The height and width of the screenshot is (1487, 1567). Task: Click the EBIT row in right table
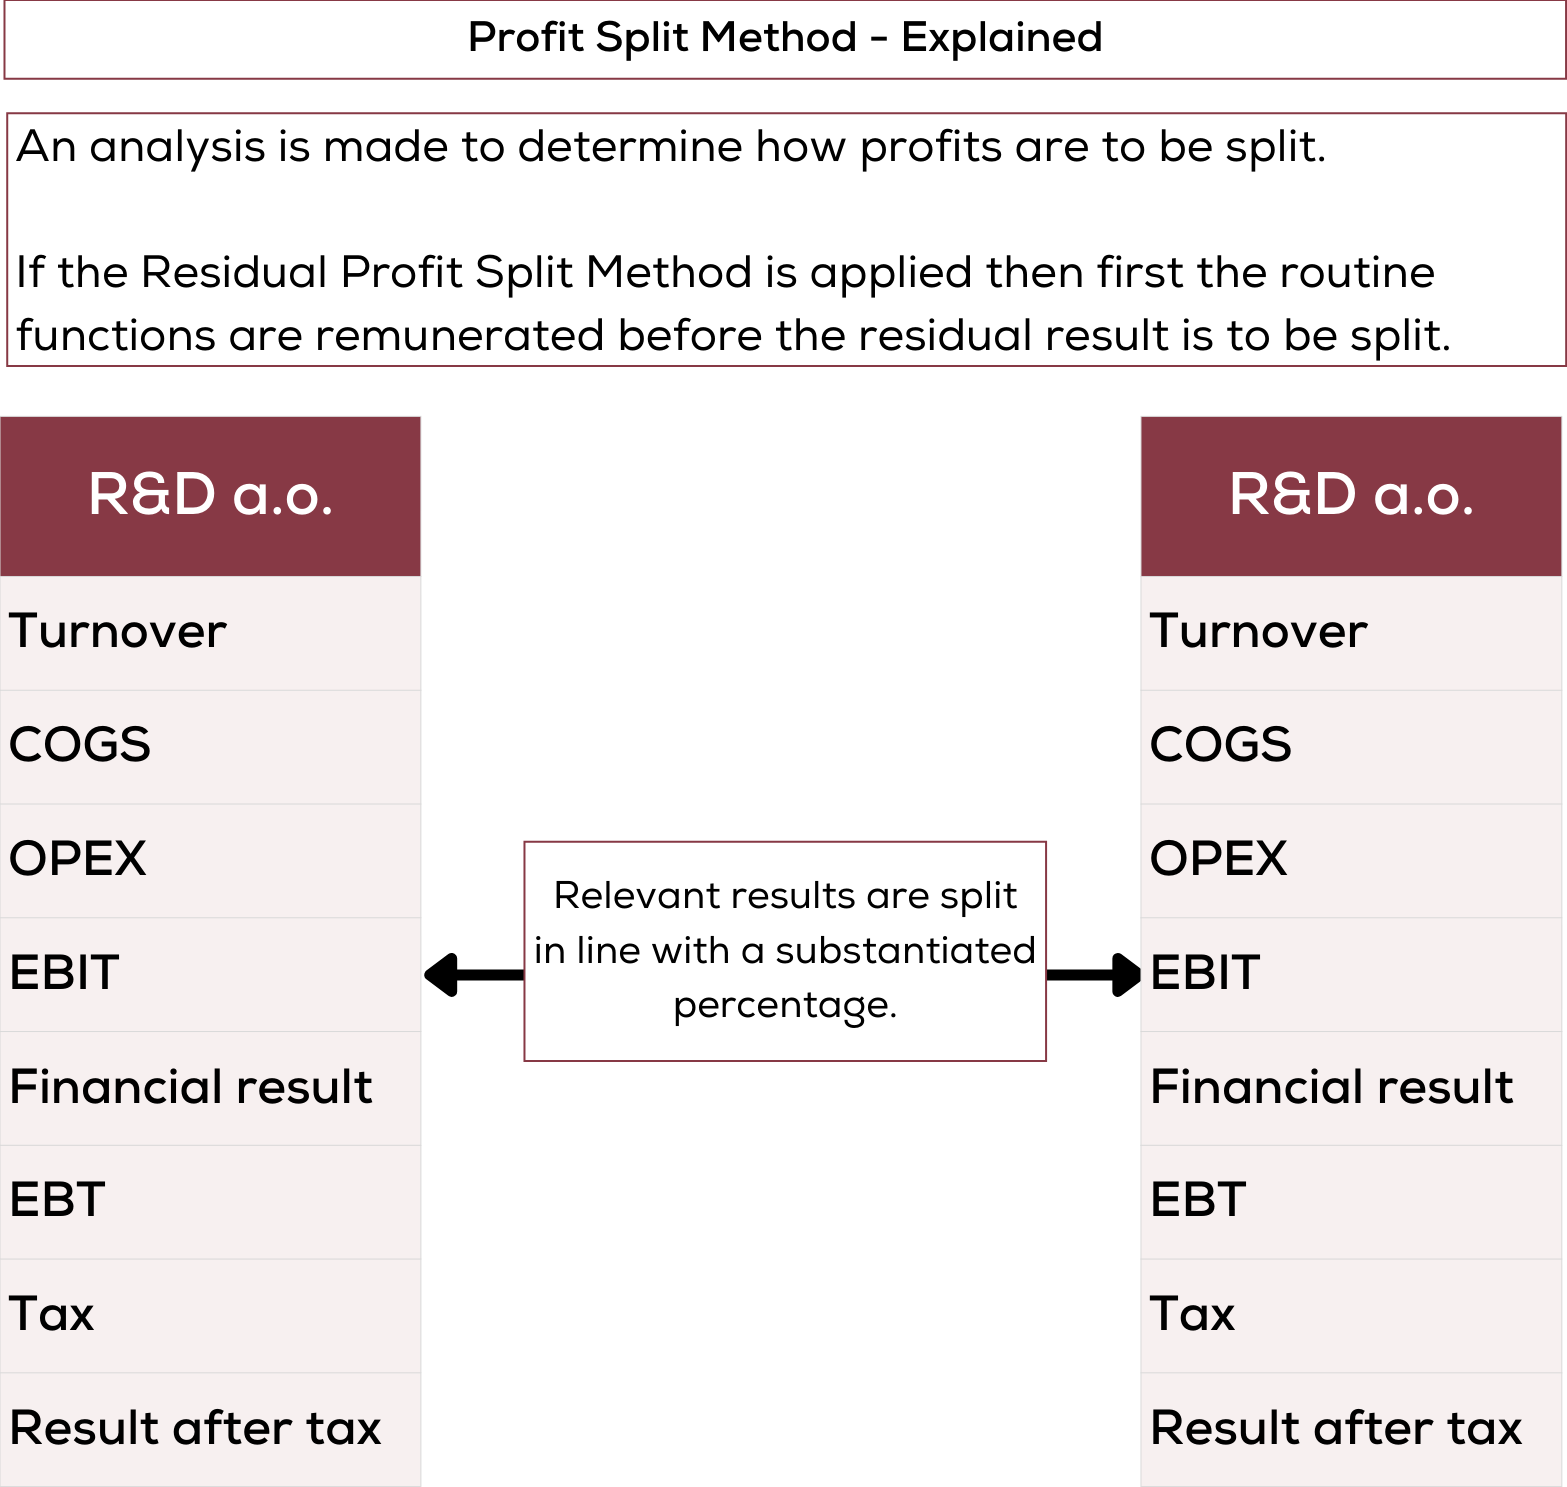(x=1351, y=974)
